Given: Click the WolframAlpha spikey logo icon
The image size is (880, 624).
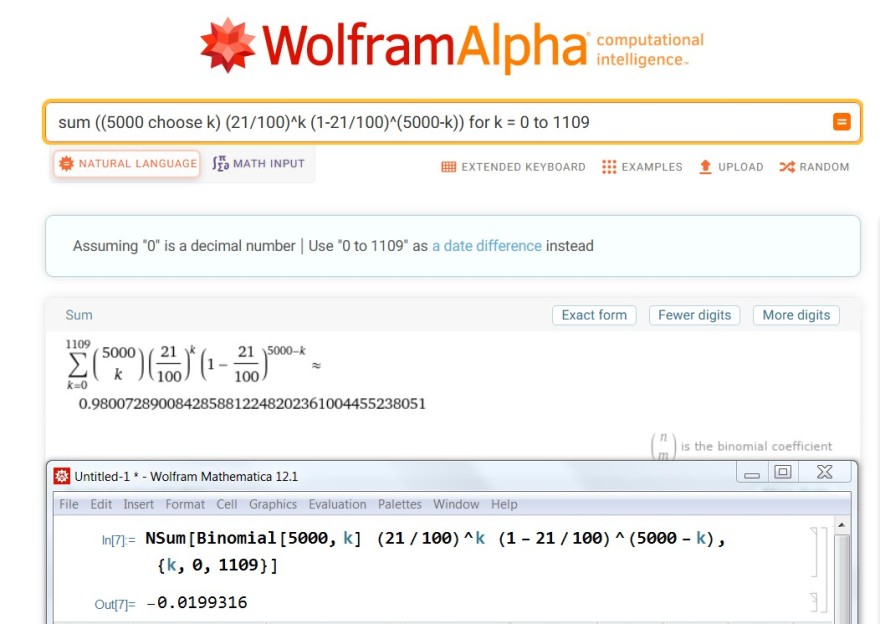Looking at the screenshot, I should pos(227,45).
